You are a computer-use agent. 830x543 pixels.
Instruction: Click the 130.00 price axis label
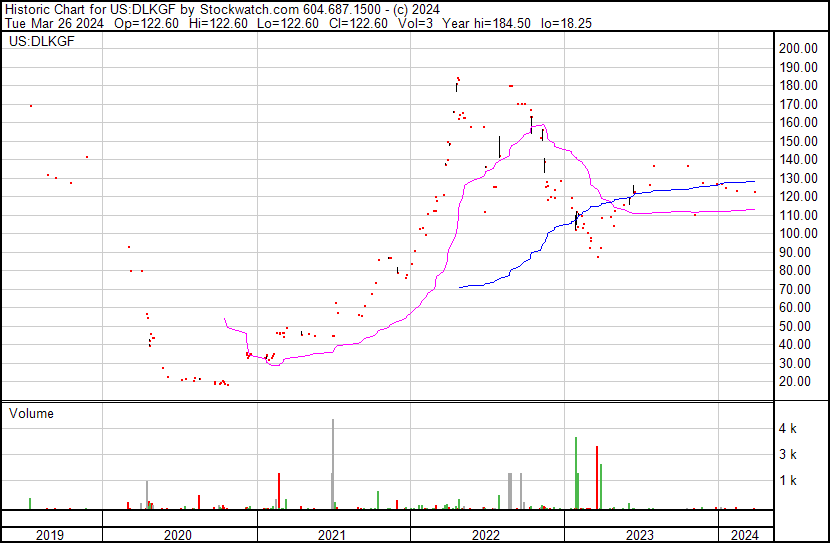click(x=798, y=178)
